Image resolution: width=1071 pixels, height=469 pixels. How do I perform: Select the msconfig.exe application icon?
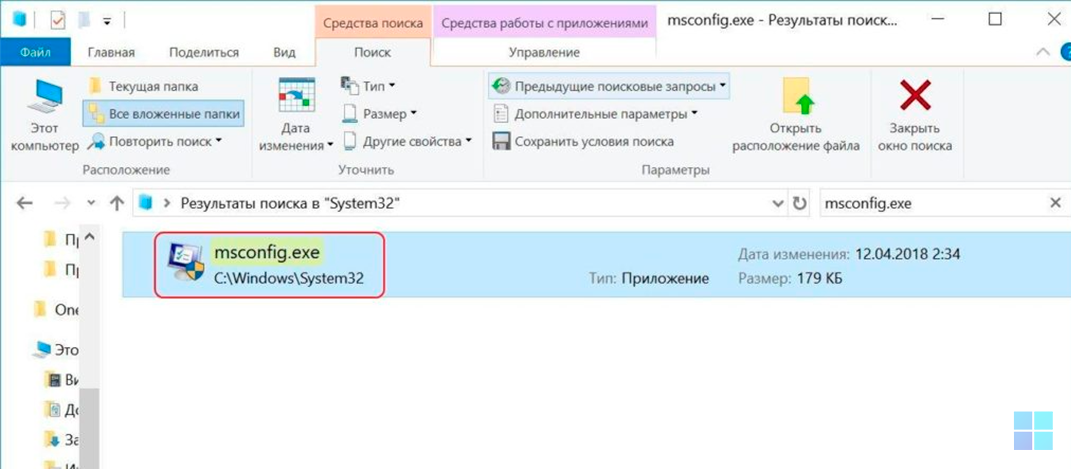click(185, 262)
